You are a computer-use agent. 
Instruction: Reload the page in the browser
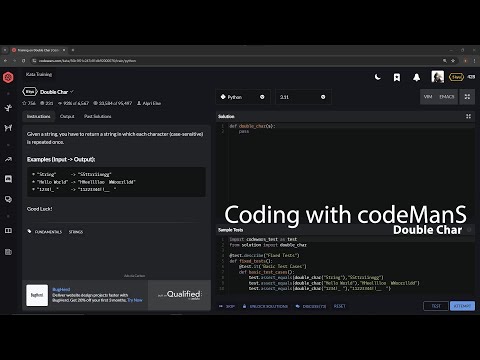[x=23, y=61]
